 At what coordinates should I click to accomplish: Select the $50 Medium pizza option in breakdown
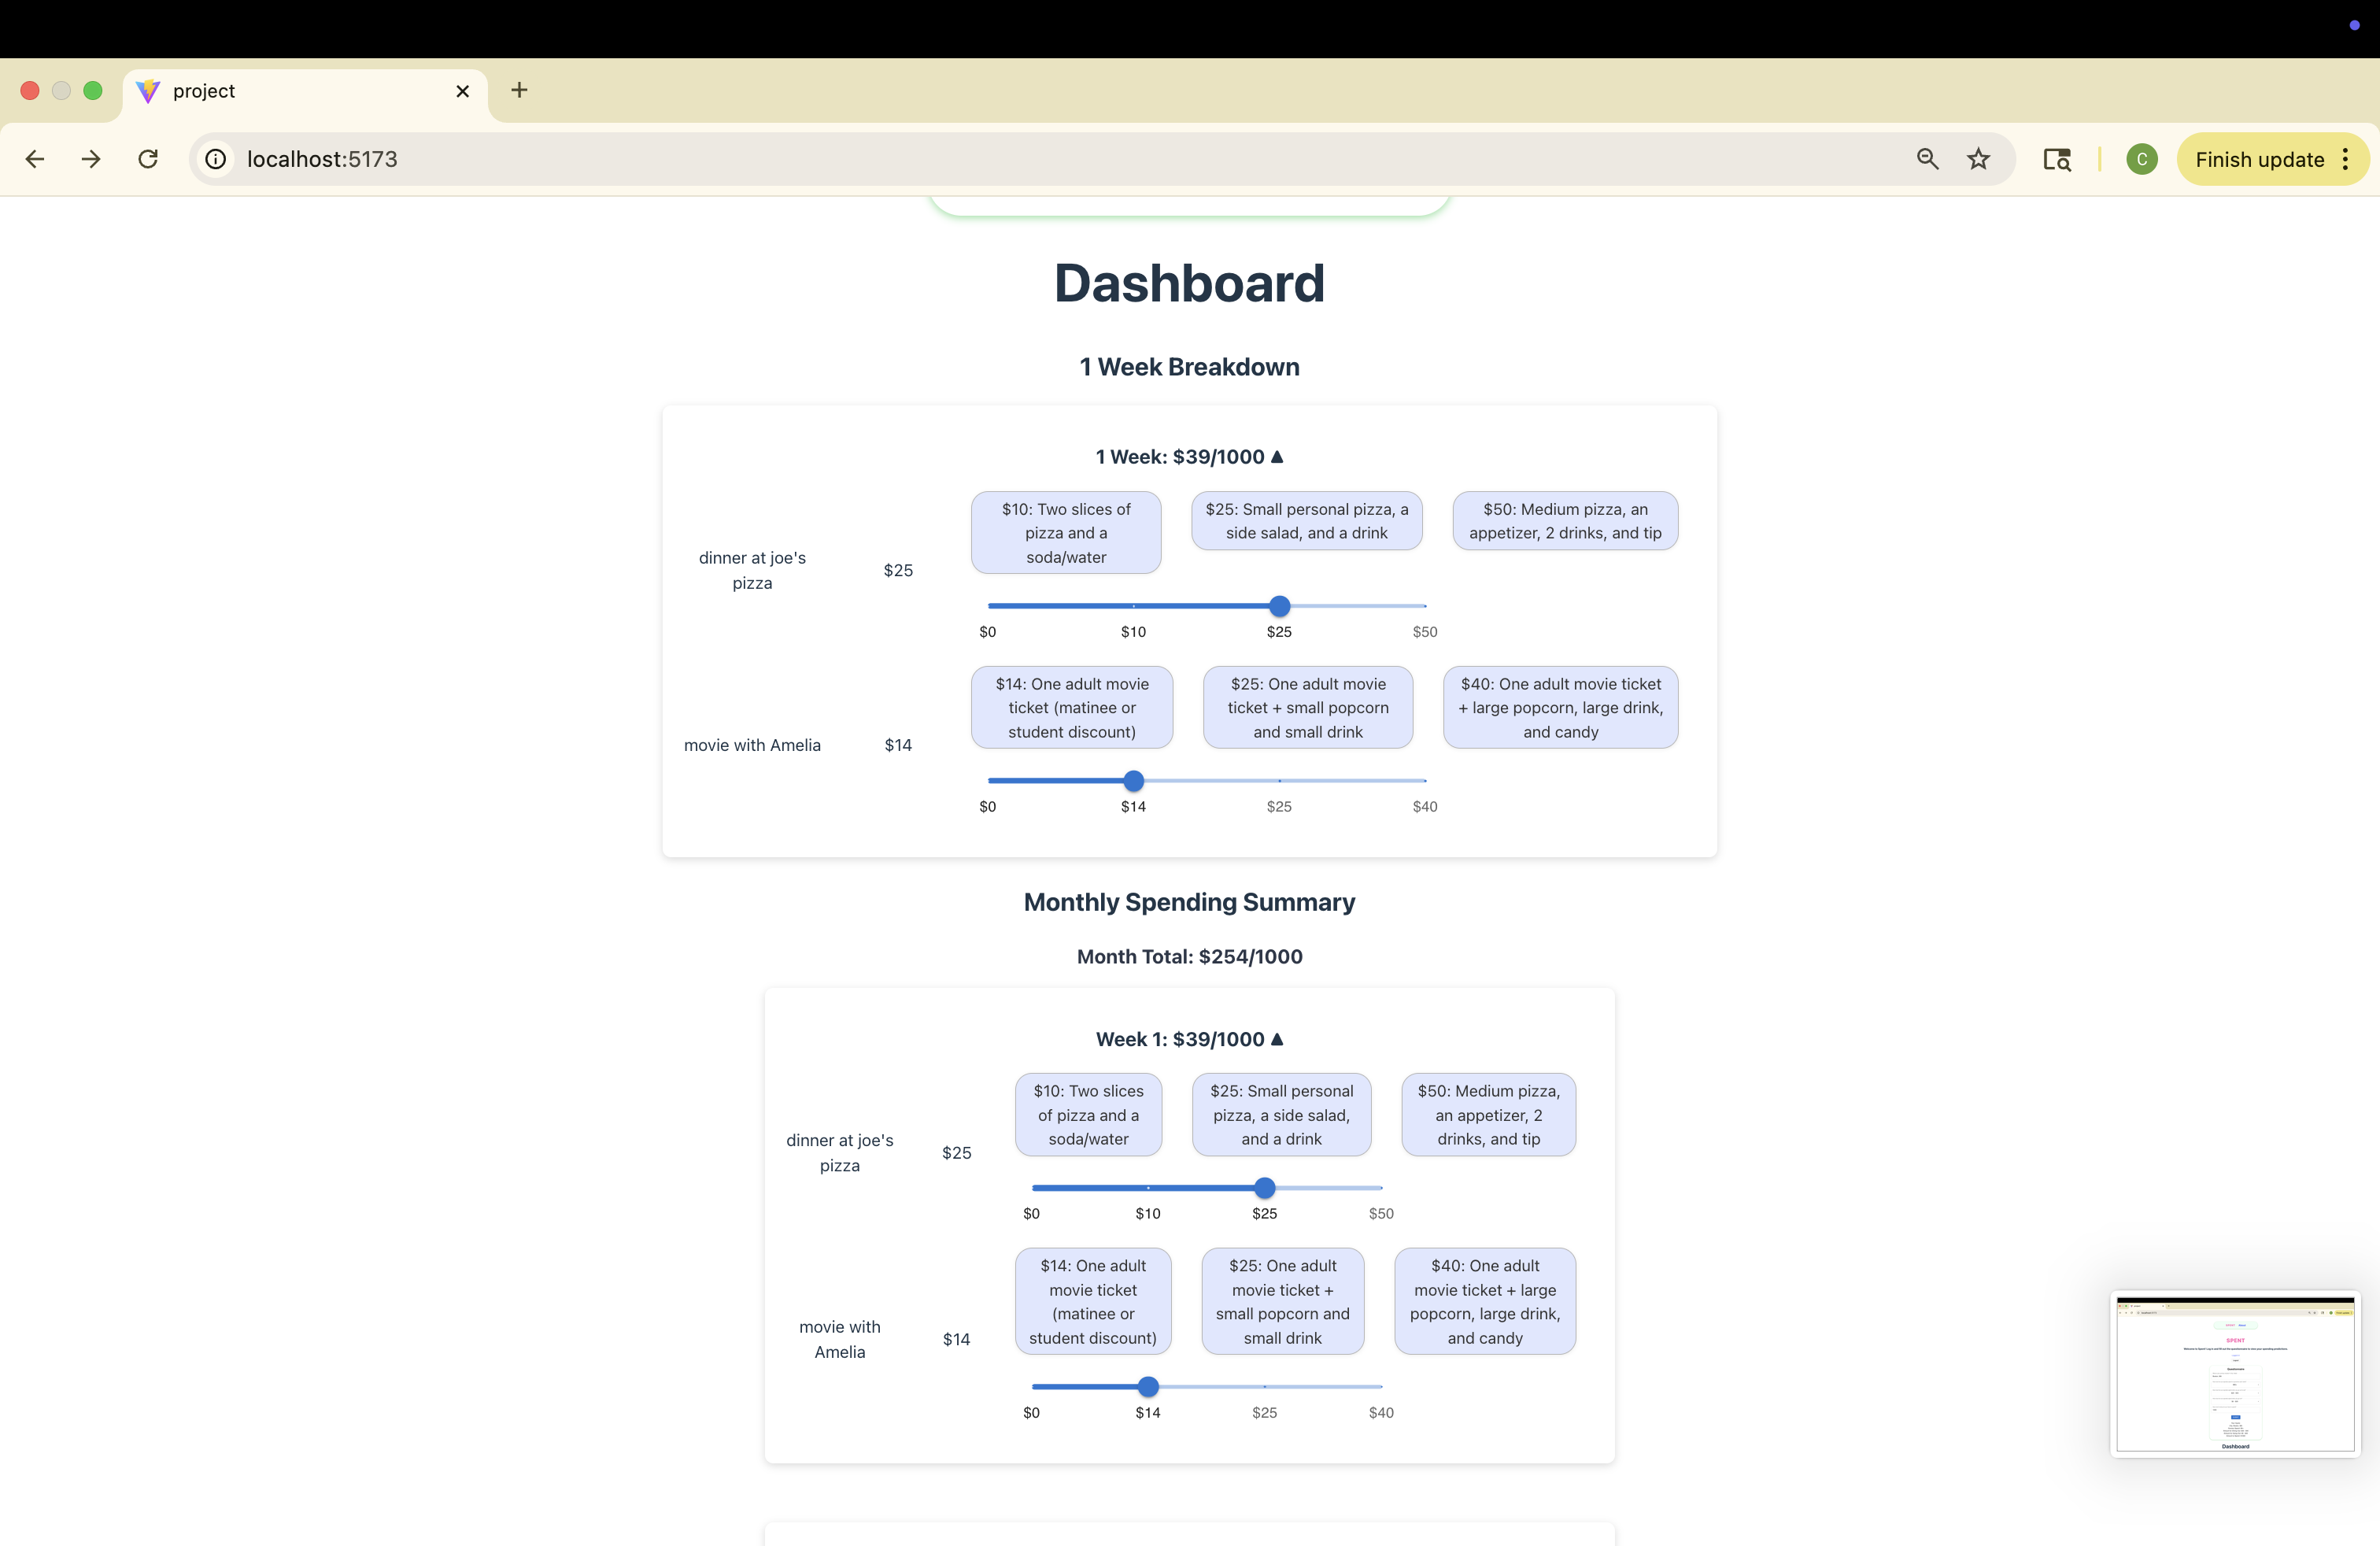[x=1564, y=521]
